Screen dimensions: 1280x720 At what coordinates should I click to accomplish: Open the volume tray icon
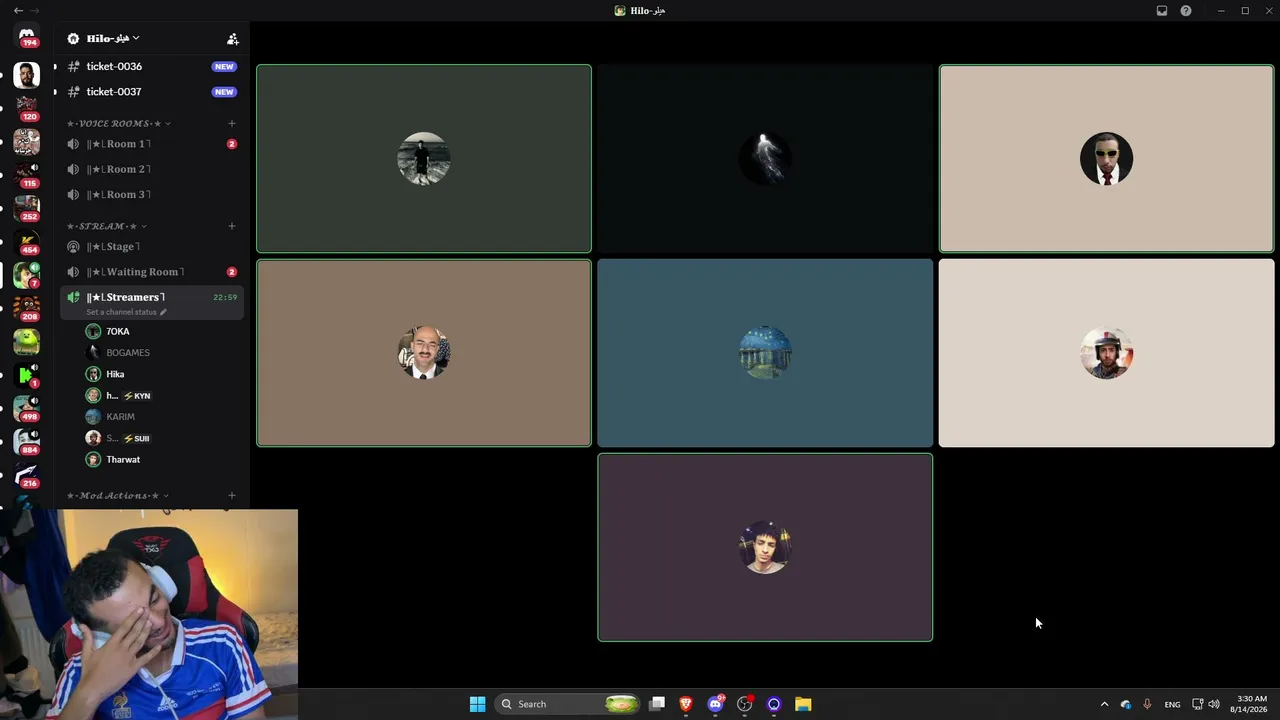tap(1214, 704)
